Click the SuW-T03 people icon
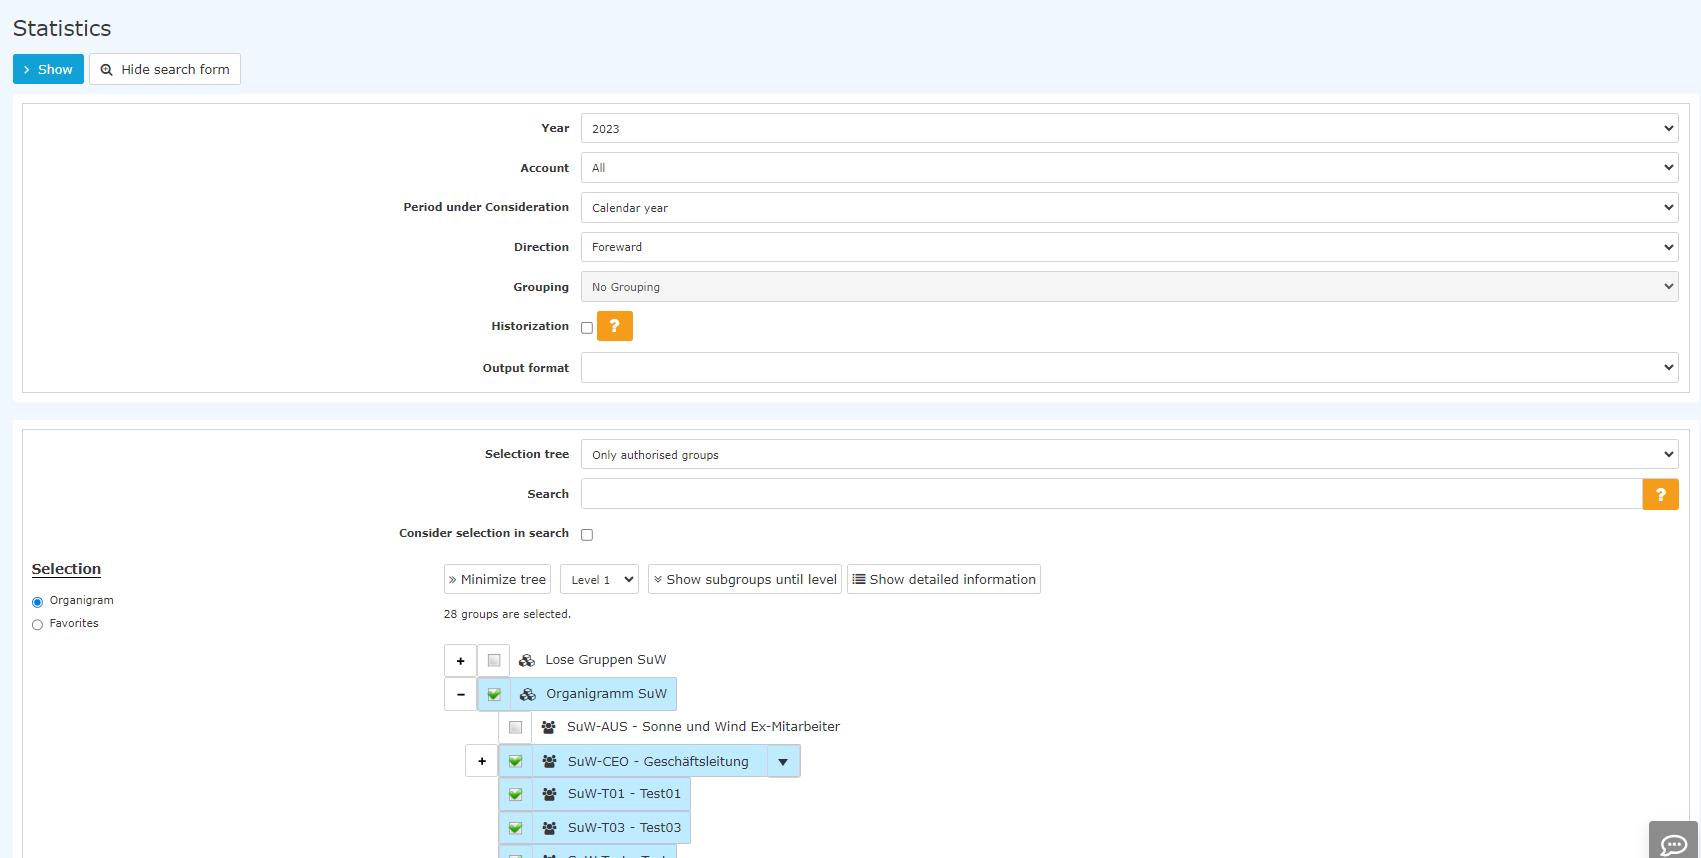The image size is (1701, 858). [x=549, y=828]
